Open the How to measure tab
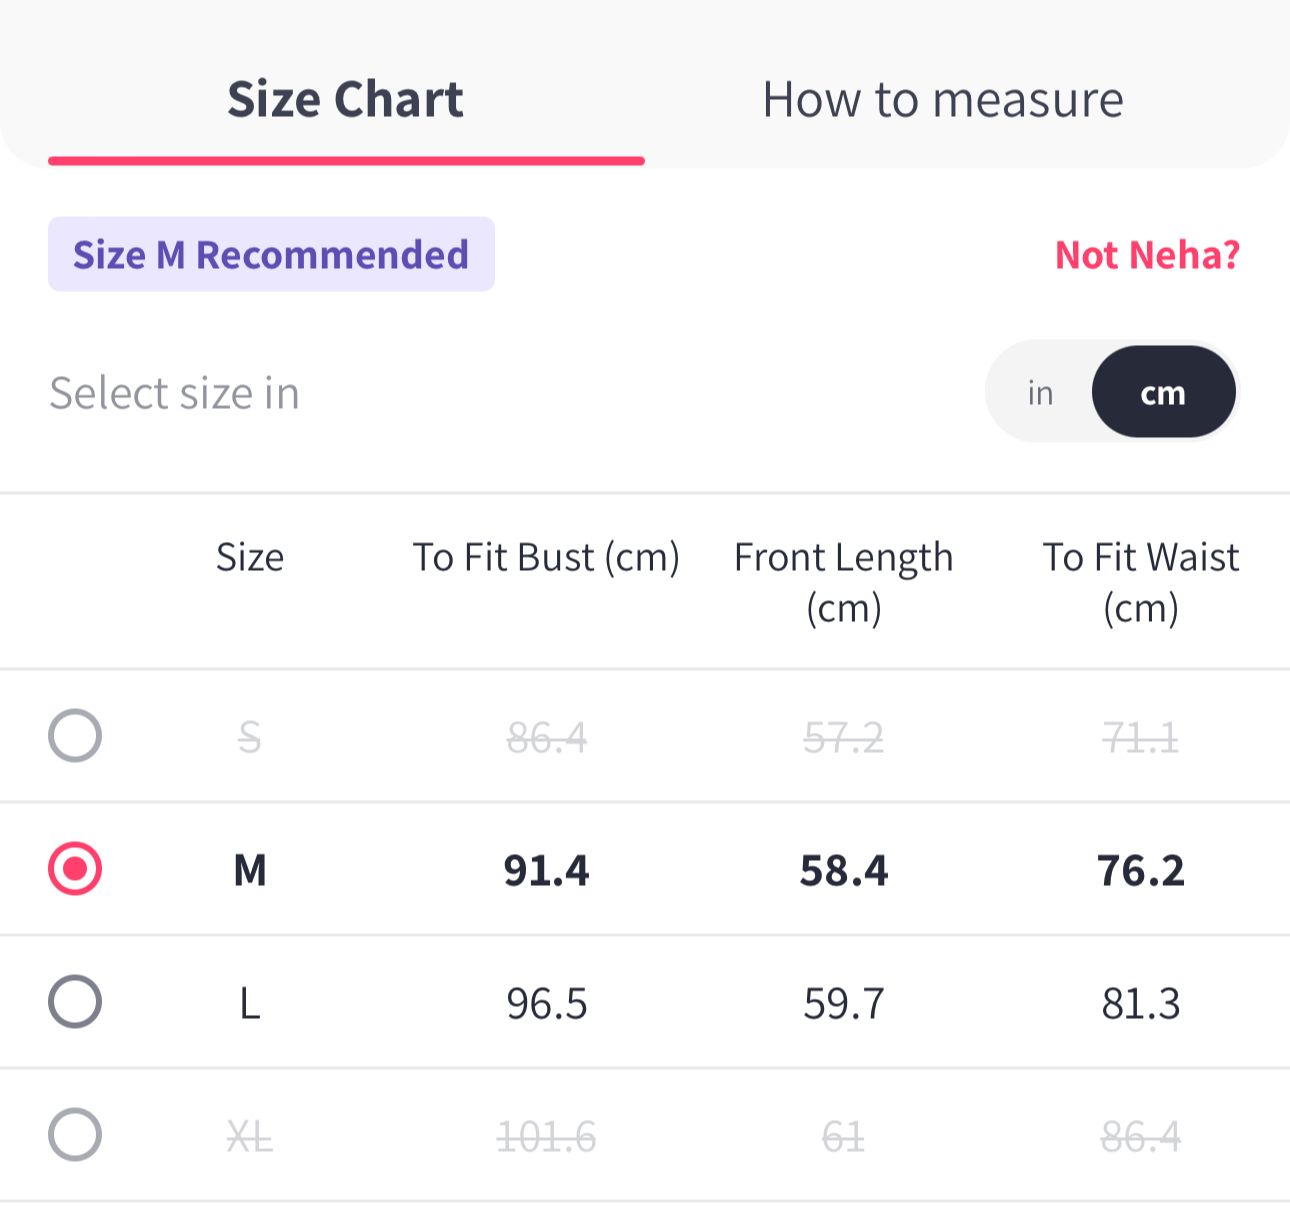 (x=942, y=100)
